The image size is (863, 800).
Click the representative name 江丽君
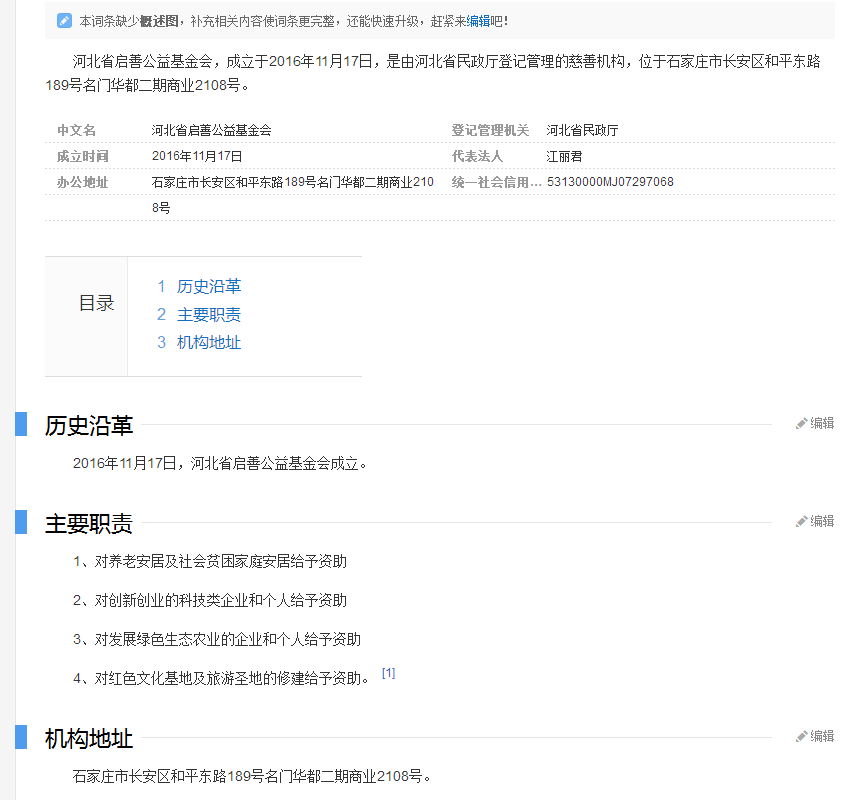564,156
